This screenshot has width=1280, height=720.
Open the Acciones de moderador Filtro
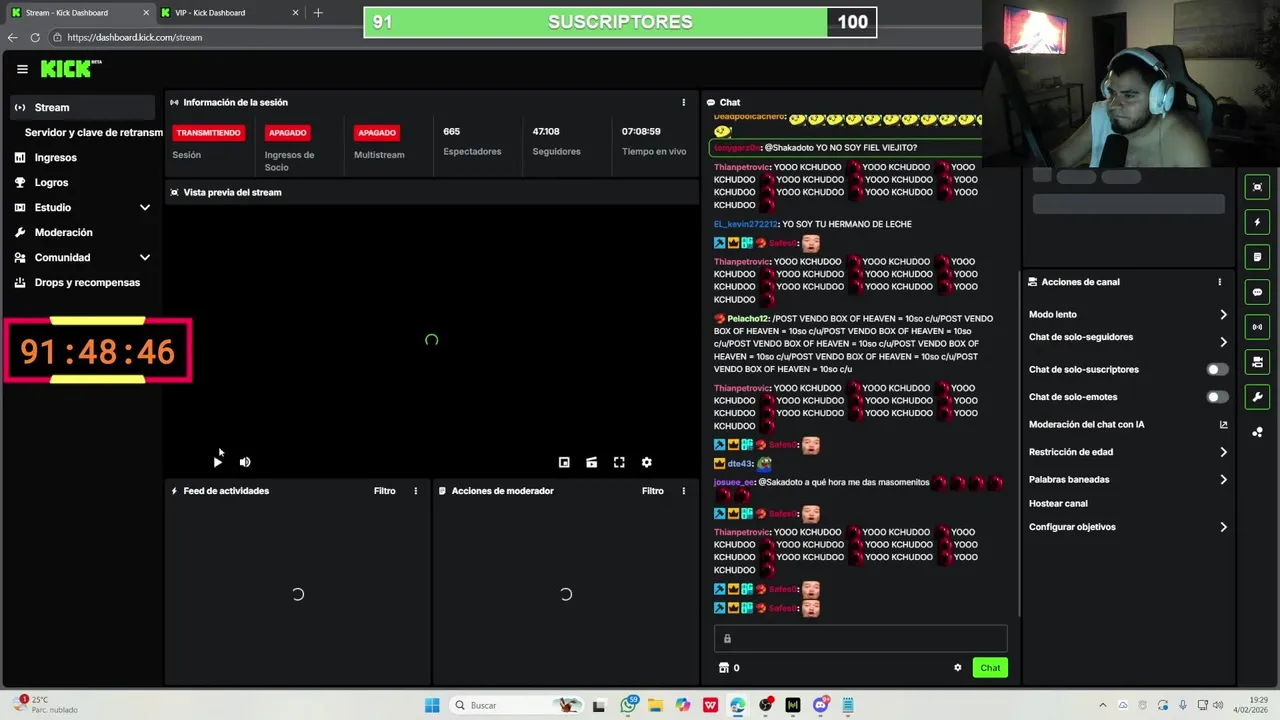653,491
